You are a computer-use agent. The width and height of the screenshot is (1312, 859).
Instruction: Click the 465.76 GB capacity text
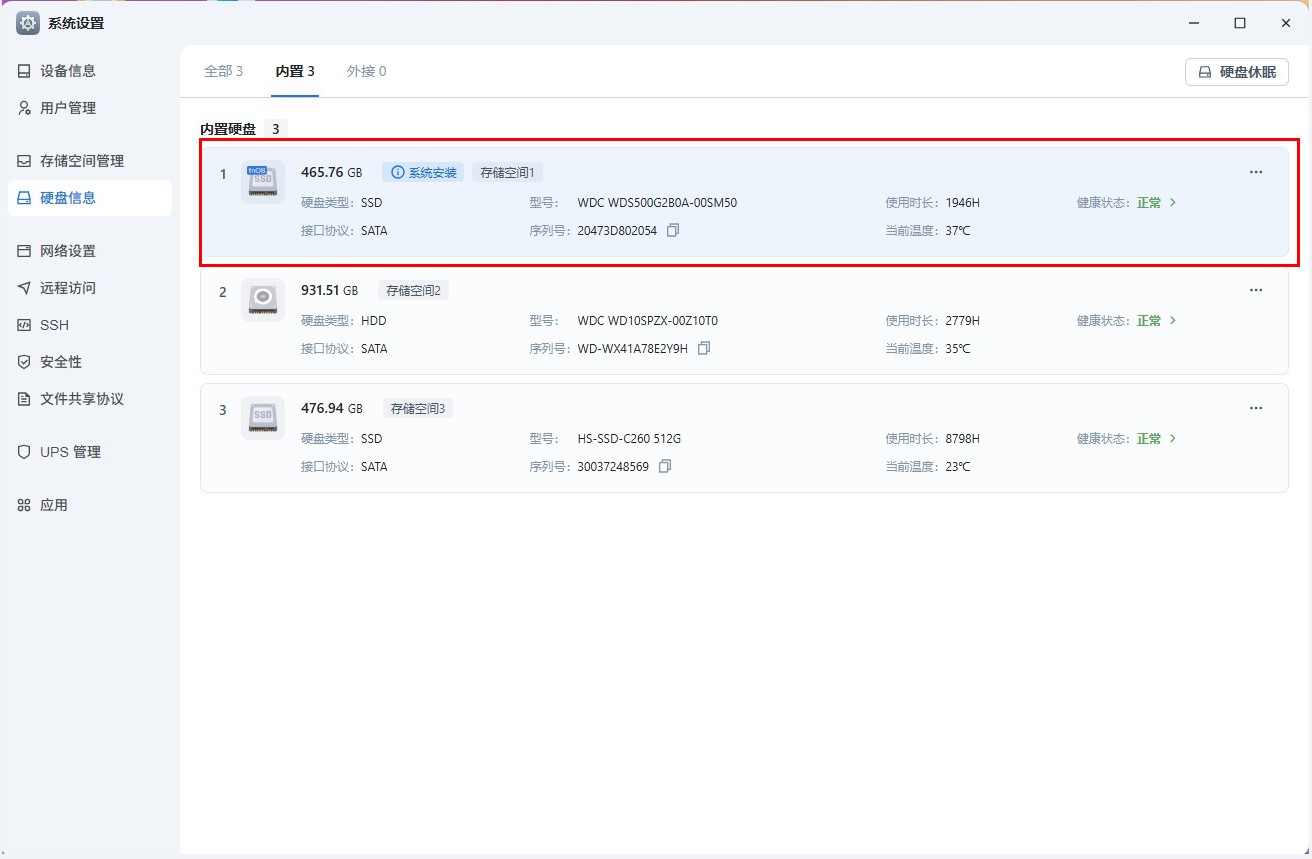pyautogui.click(x=332, y=172)
